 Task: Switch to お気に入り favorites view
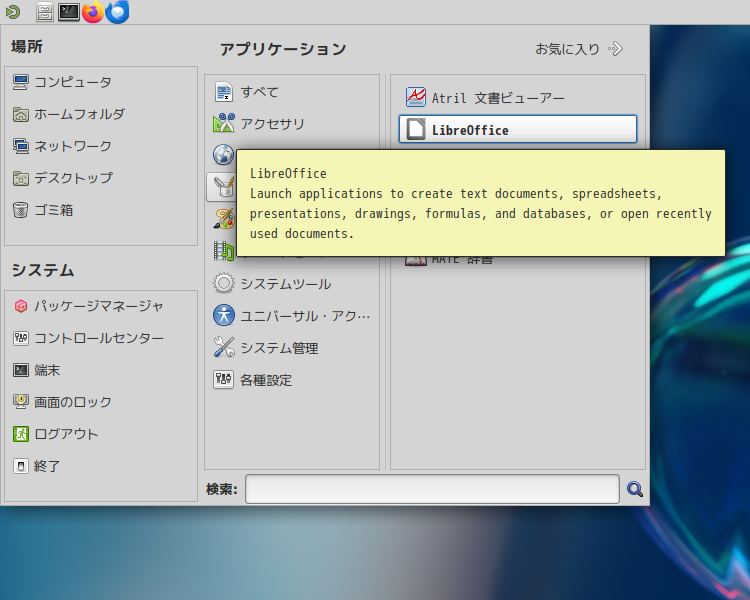click(579, 49)
